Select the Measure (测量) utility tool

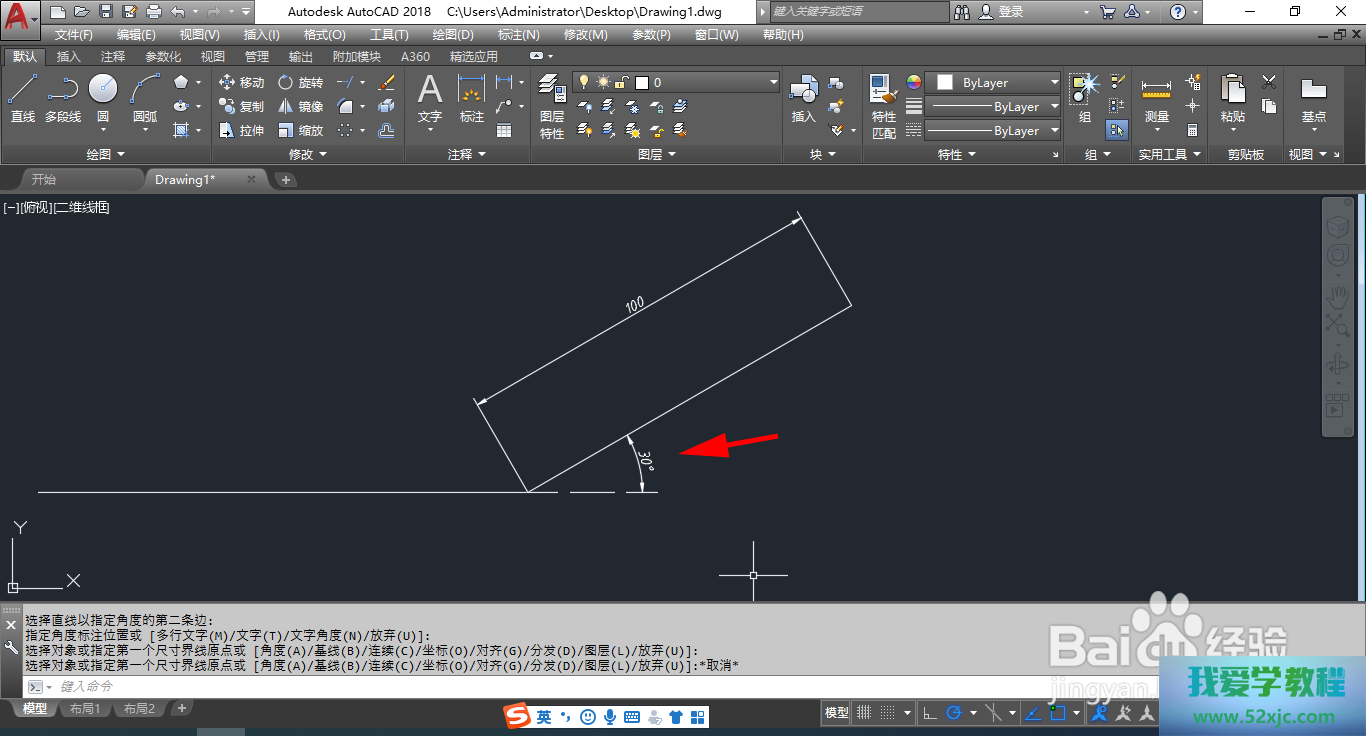coord(1156,98)
